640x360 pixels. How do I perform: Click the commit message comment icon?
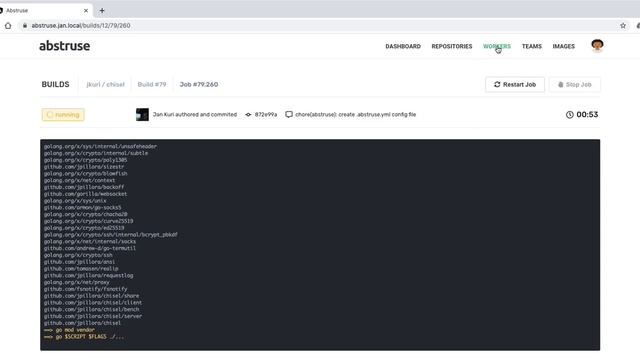(289, 115)
